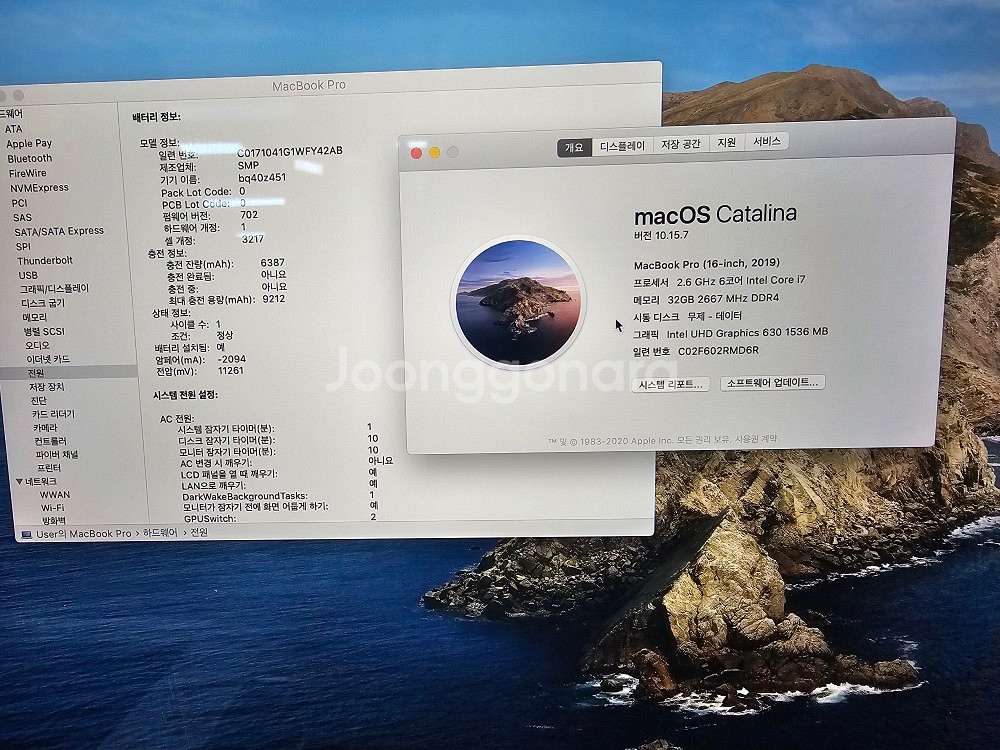This screenshot has height=750, width=1000.
Task: Select Apple Pay in the sidebar
Action: (29, 143)
